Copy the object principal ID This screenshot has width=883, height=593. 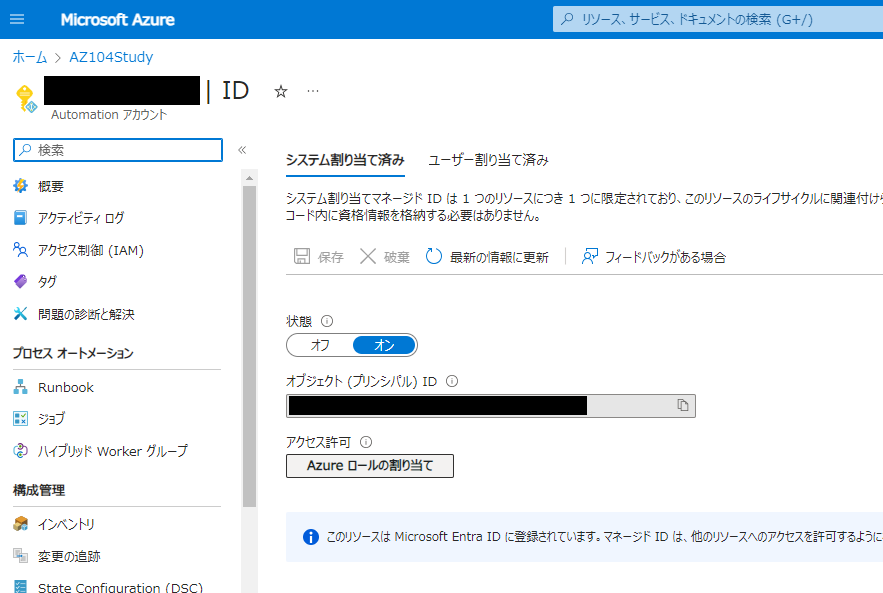point(683,405)
